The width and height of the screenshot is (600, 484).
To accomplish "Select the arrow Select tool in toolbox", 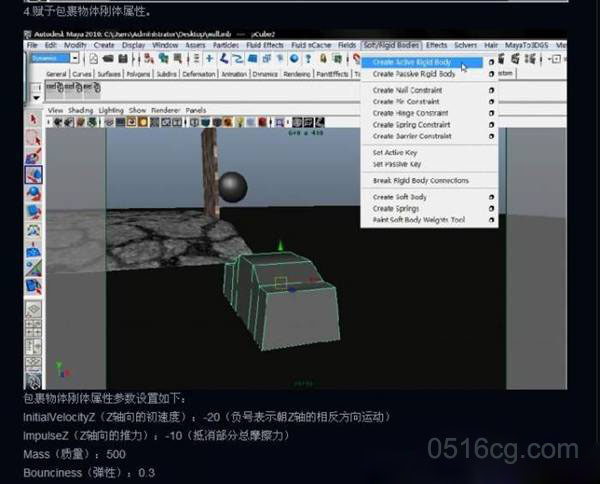I will pos(34,120).
